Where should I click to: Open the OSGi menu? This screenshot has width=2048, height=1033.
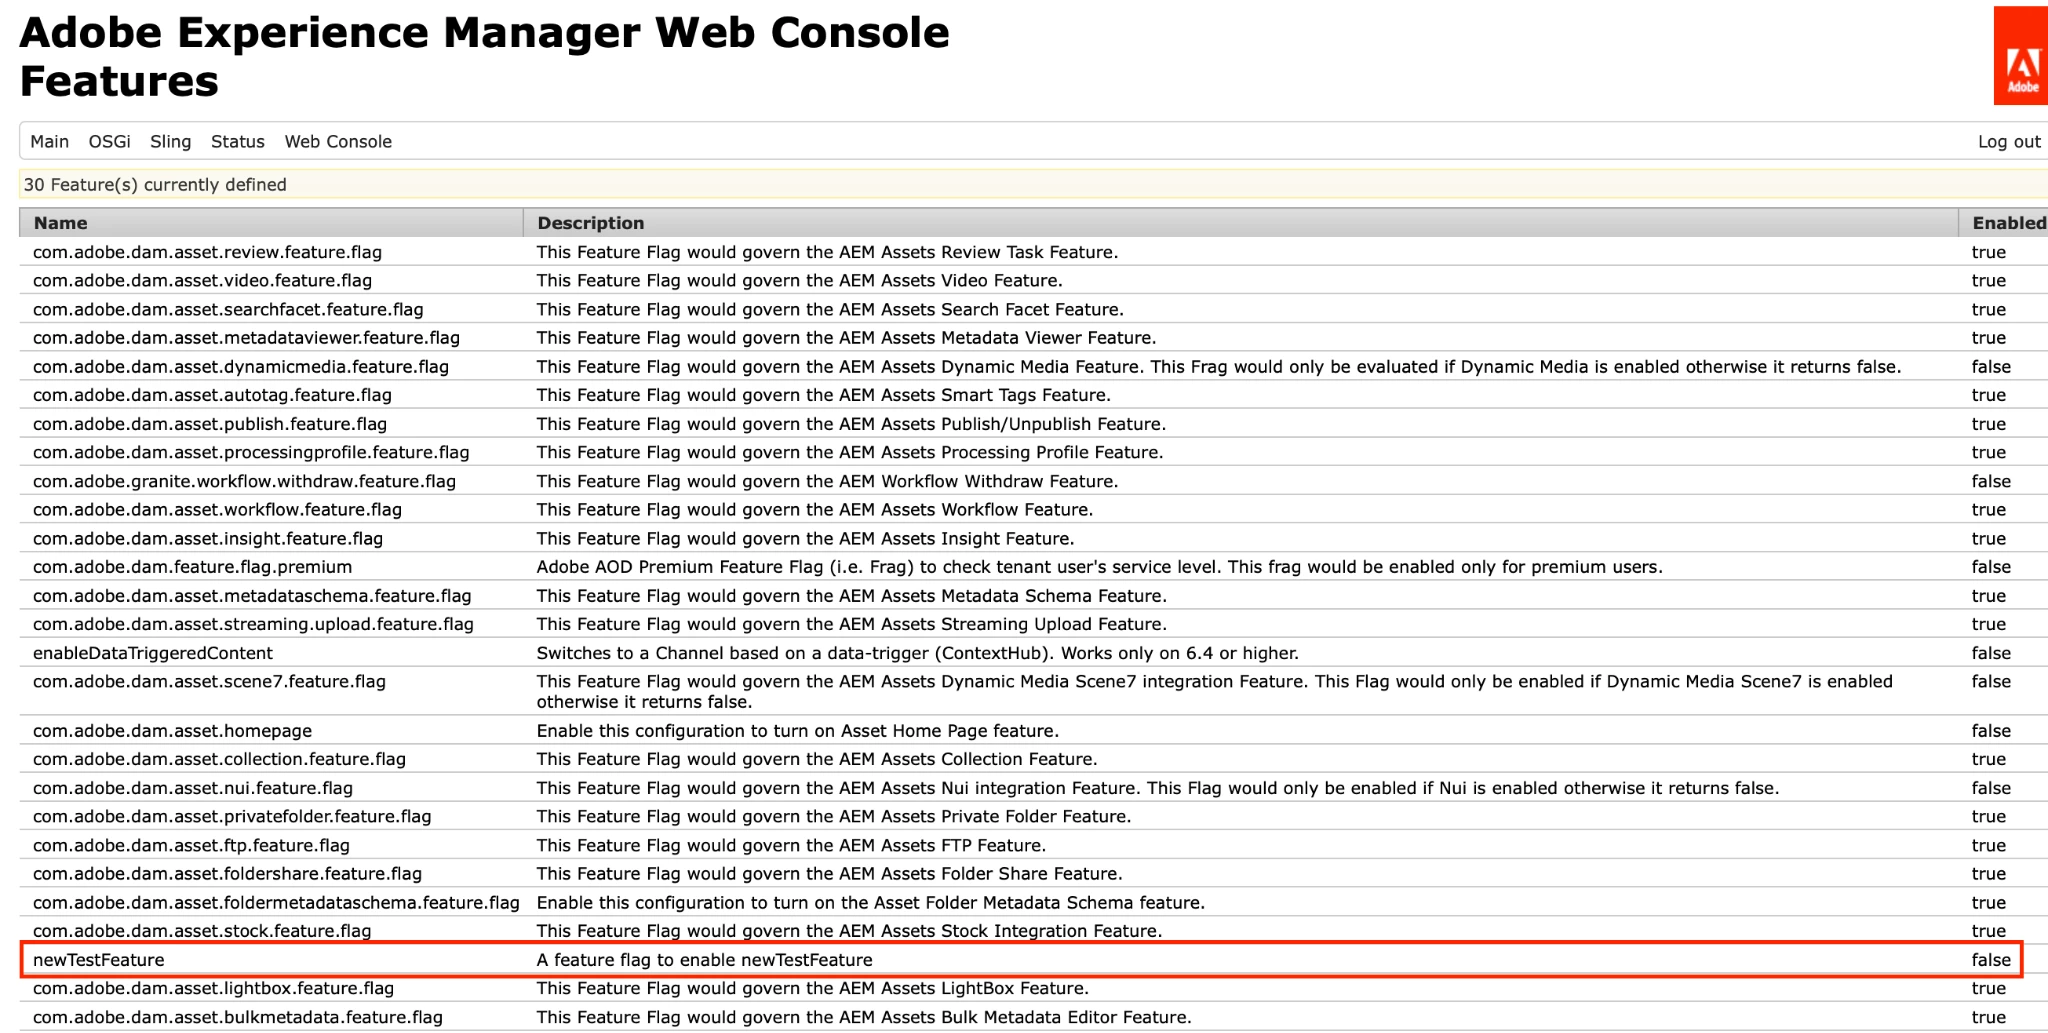[x=110, y=142]
